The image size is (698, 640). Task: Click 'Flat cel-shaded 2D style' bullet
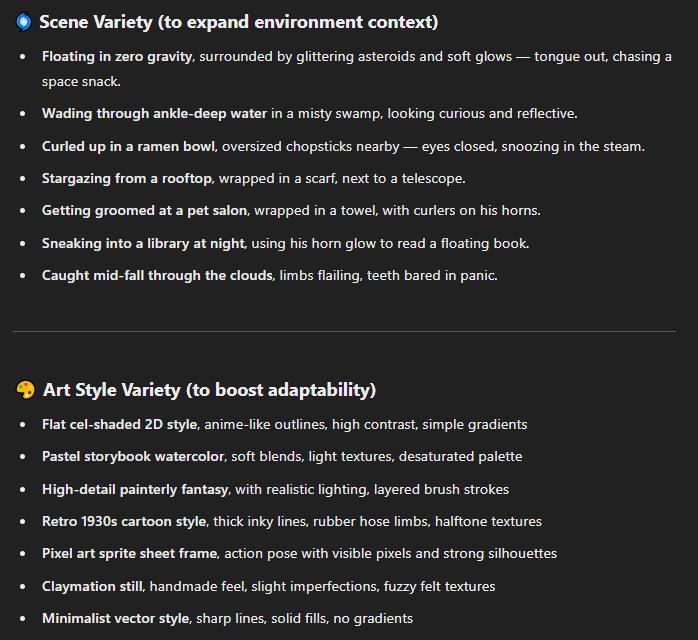pos(119,424)
